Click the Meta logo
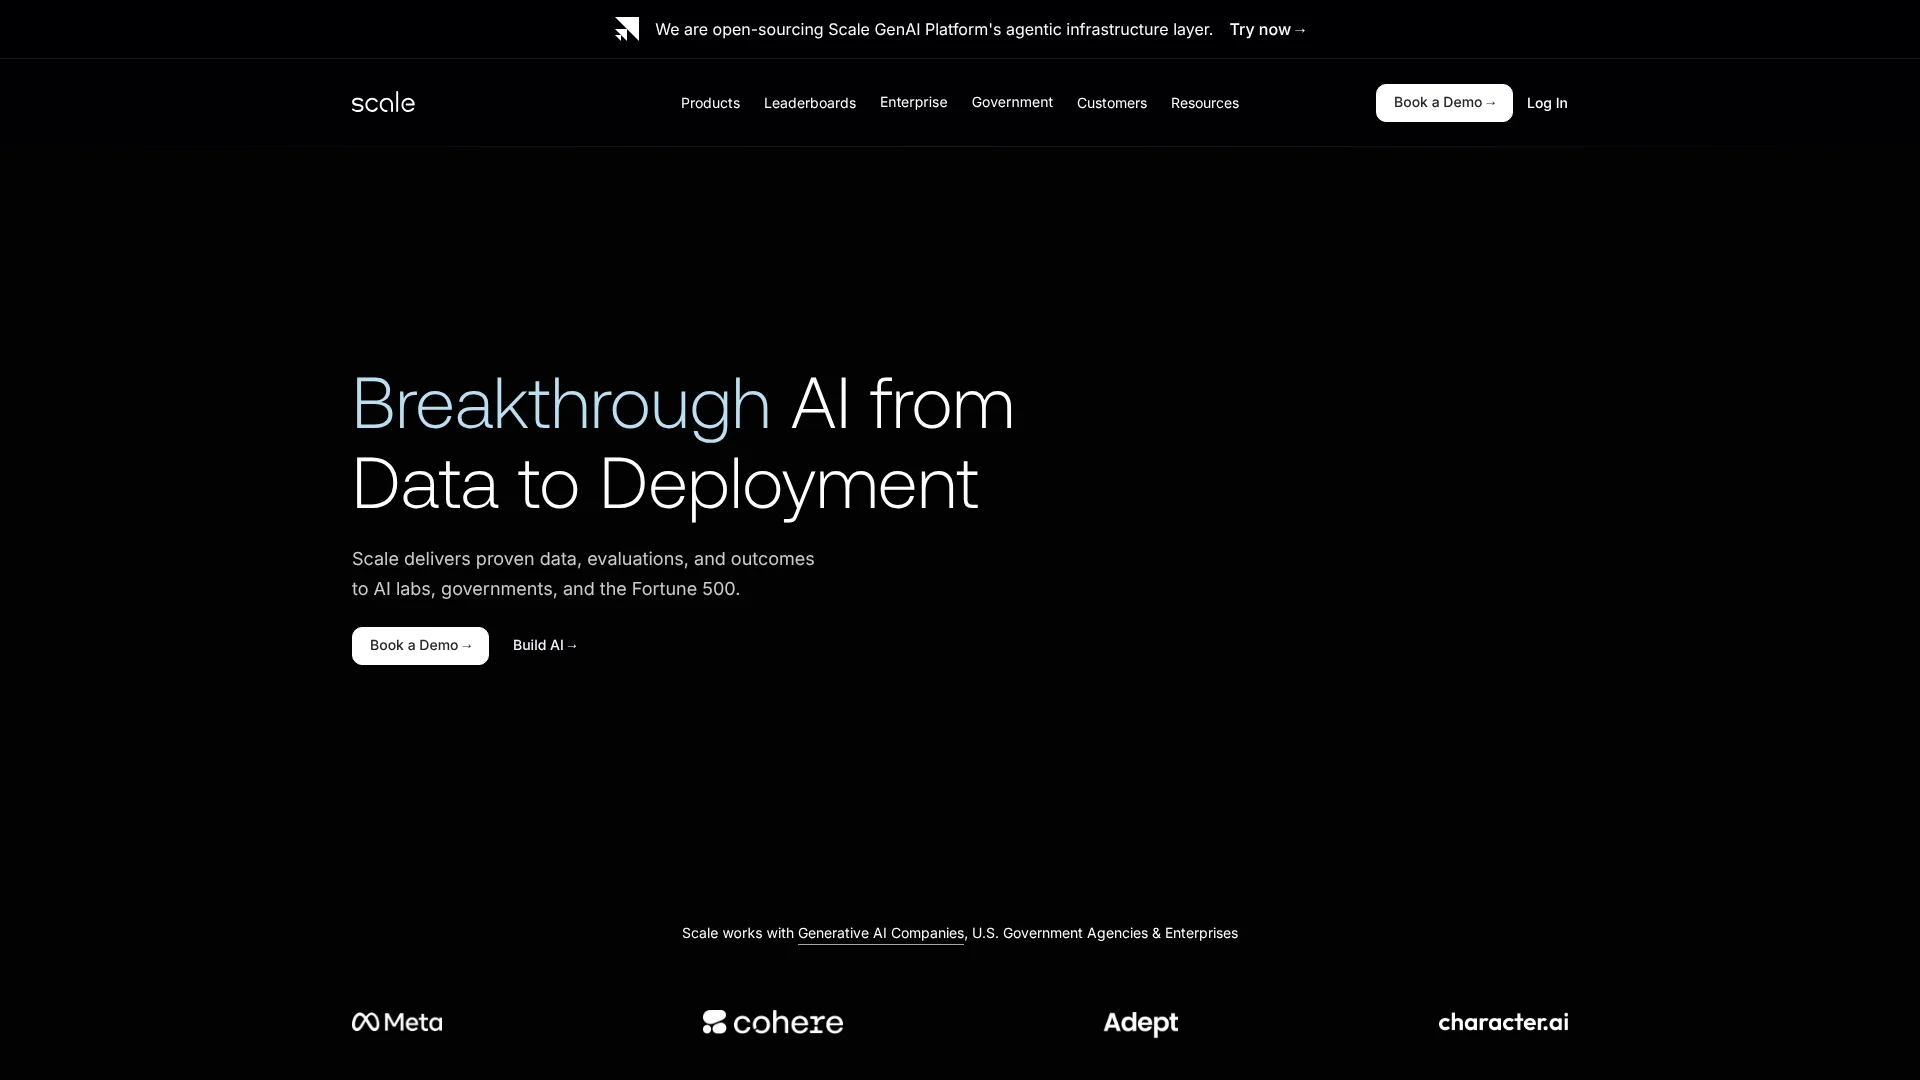The height and width of the screenshot is (1080, 1920). (x=397, y=1022)
